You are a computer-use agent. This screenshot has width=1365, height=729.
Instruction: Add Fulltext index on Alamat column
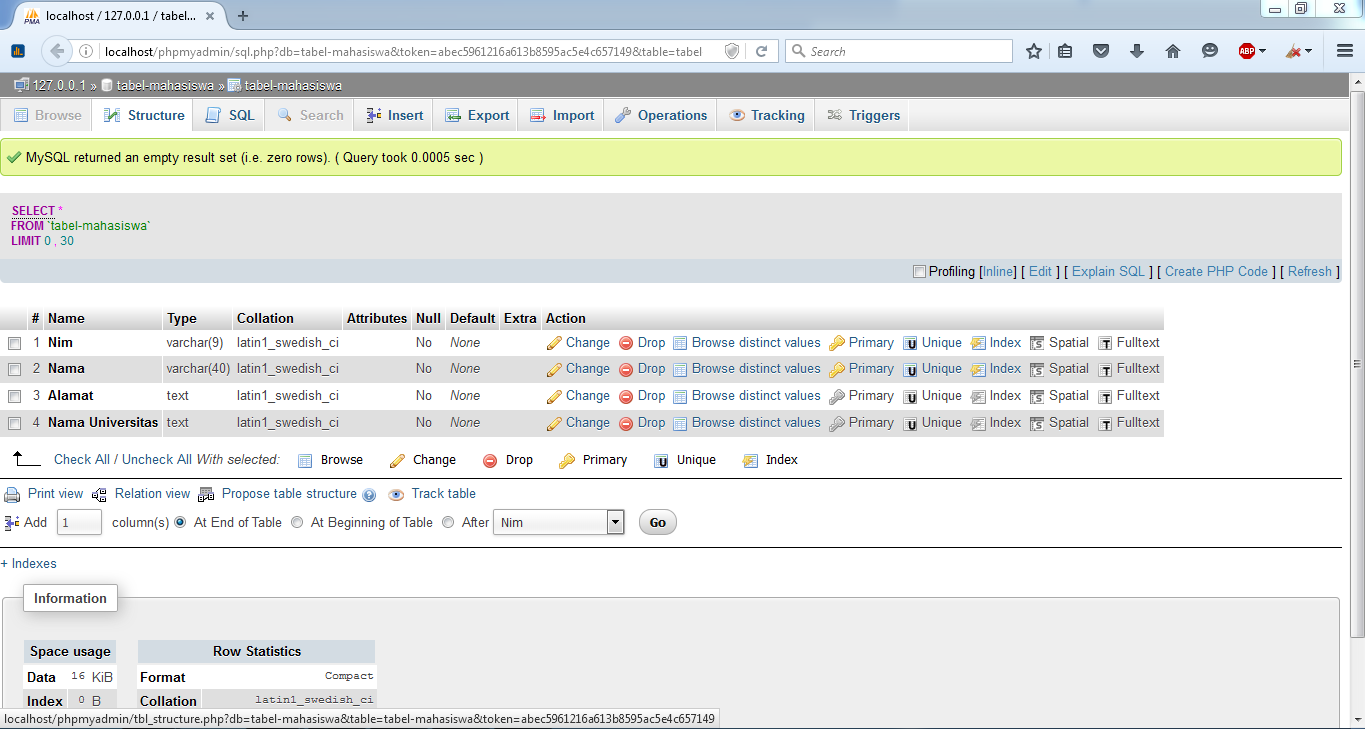point(1137,395)
